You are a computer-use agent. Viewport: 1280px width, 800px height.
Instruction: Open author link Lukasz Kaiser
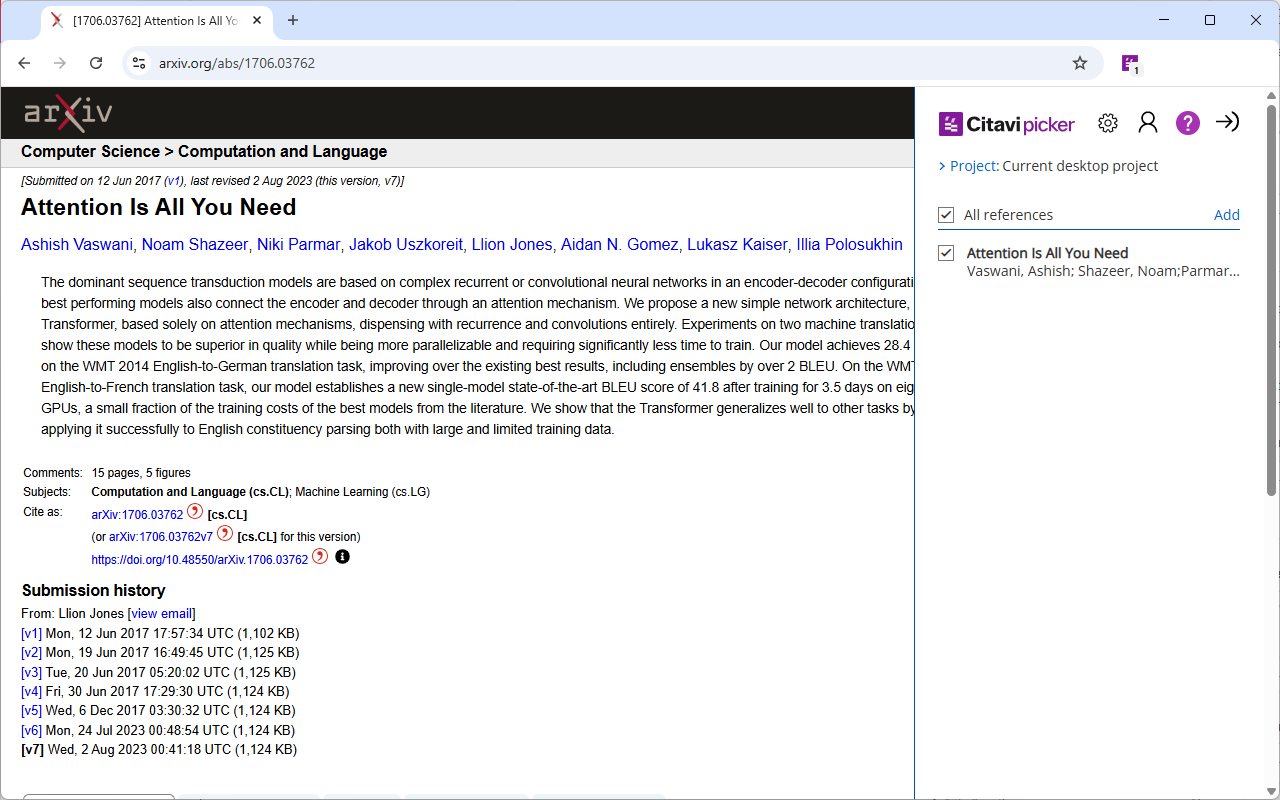(737, 244)
